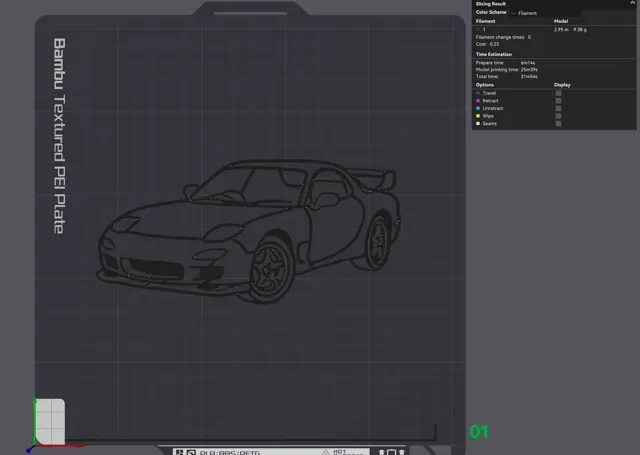
Task: Click the Time Estimation header
Action: [x=493, y=54]
